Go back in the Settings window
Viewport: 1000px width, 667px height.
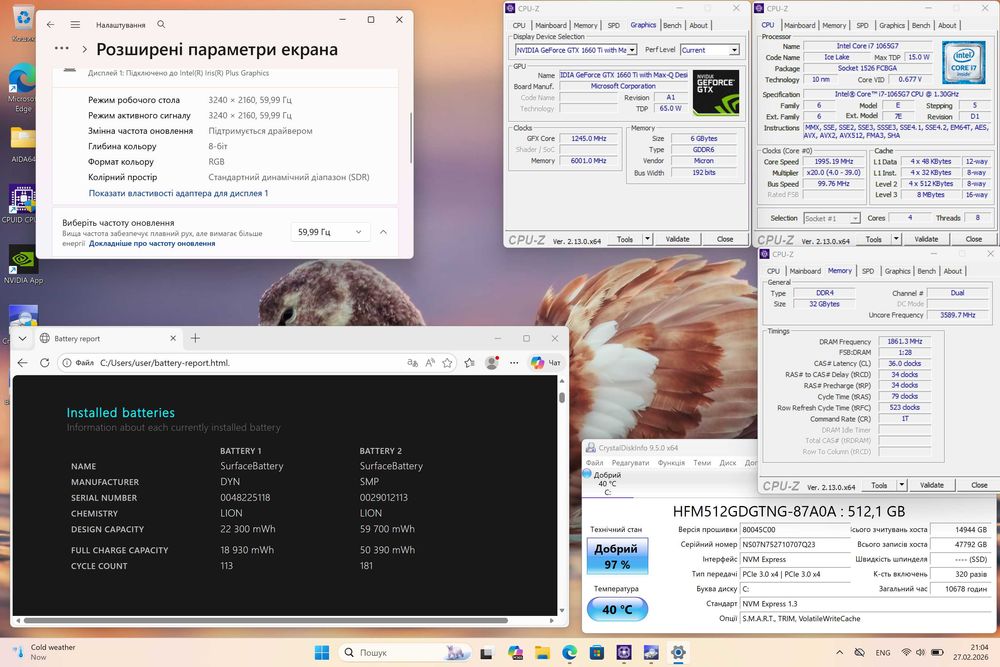pyautogui.click(x=50, y=24)
